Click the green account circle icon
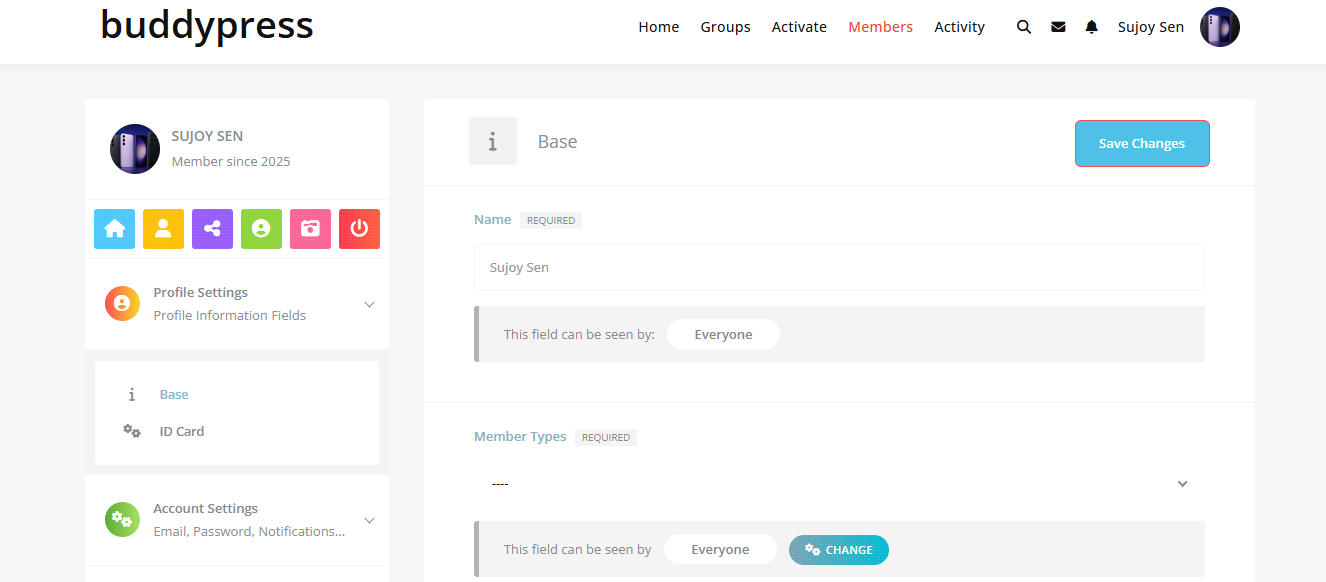This screenshot has width=1326, height=582. 261,229
